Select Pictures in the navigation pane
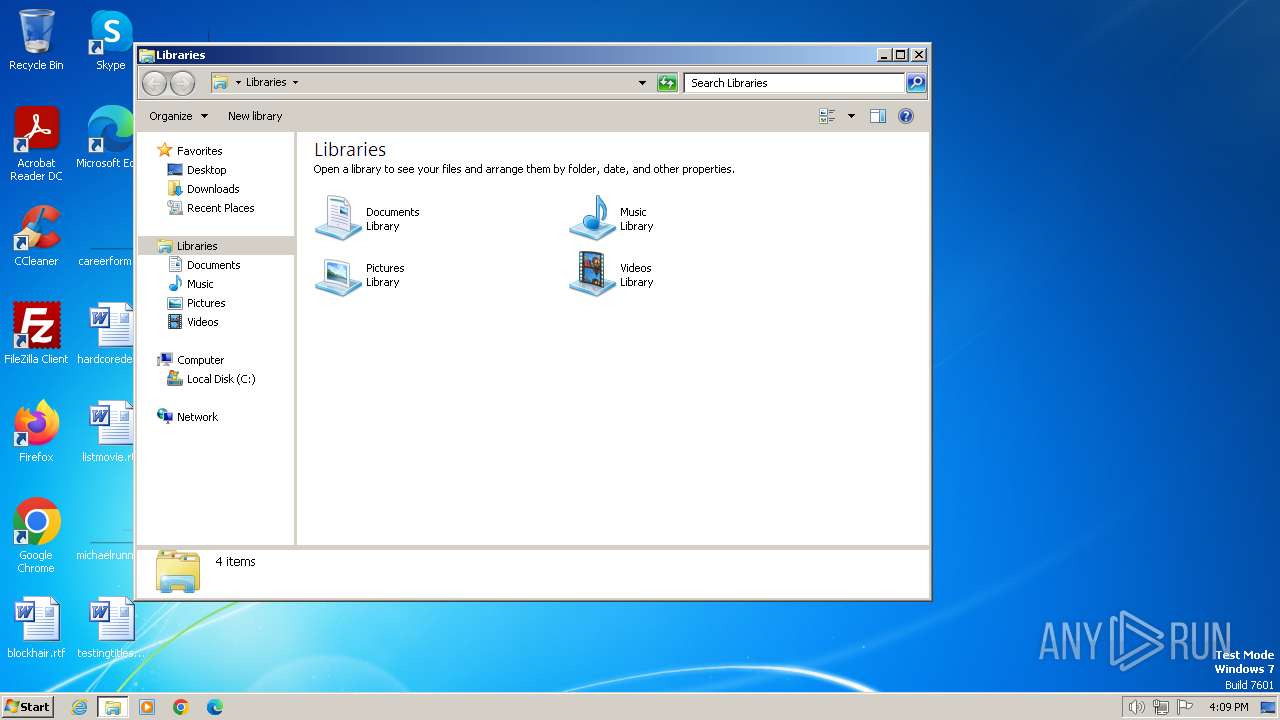This screenshot has height=720, width=1280. tap(196, 303)
